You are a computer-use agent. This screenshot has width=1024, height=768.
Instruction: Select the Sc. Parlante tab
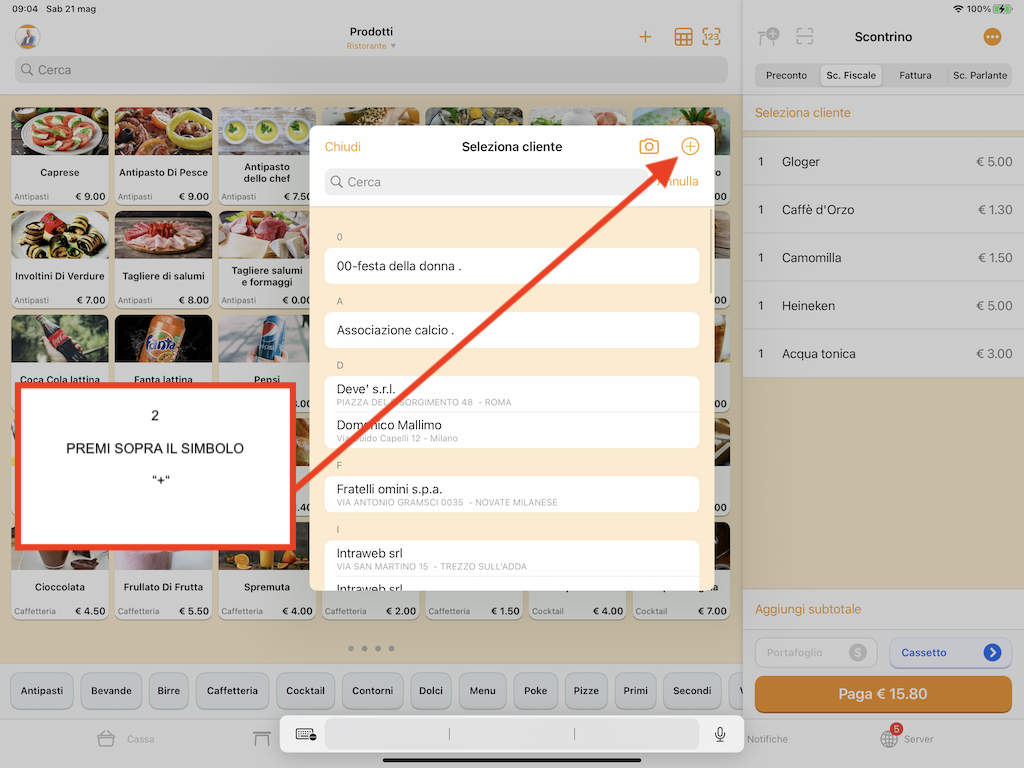pyautogui.click(x=980, y=75)
